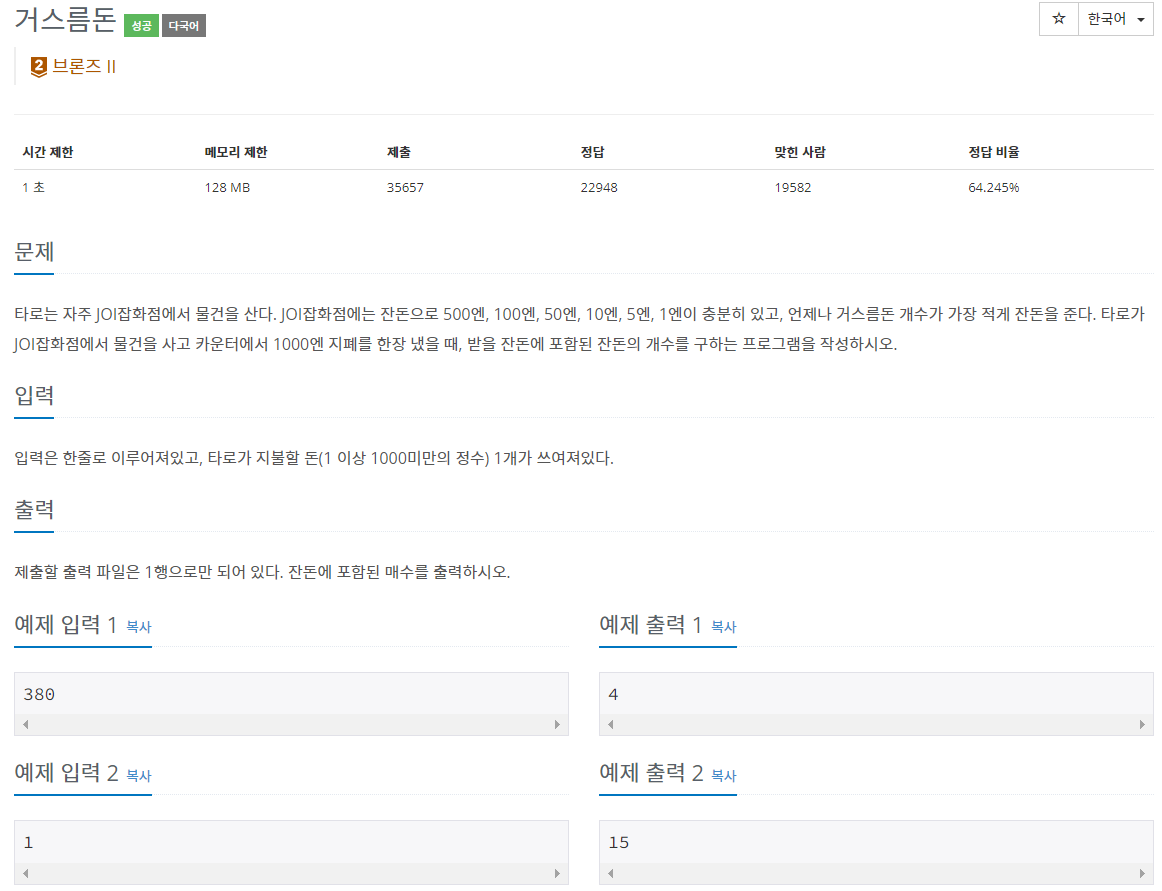Click the bronze tier 2 badge icon
This screenshot has width=1162, height=891.
pyautogui.click(x=39, y=67)
